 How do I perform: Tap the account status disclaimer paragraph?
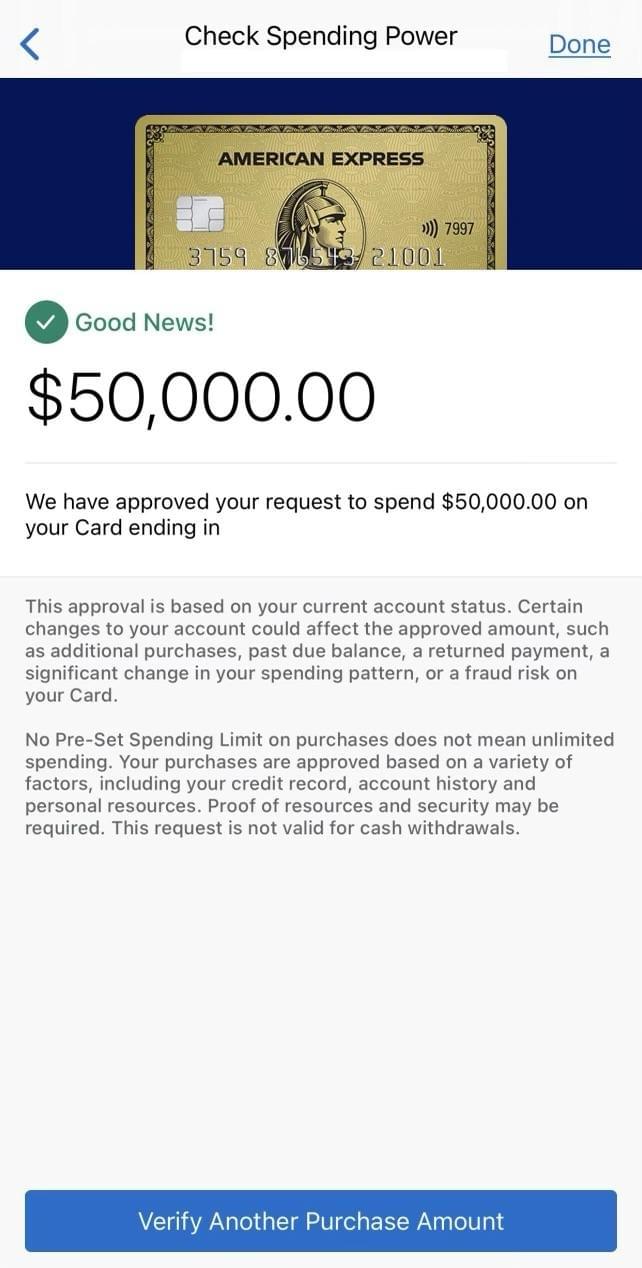pyautogui.click(x=316, y=651)
